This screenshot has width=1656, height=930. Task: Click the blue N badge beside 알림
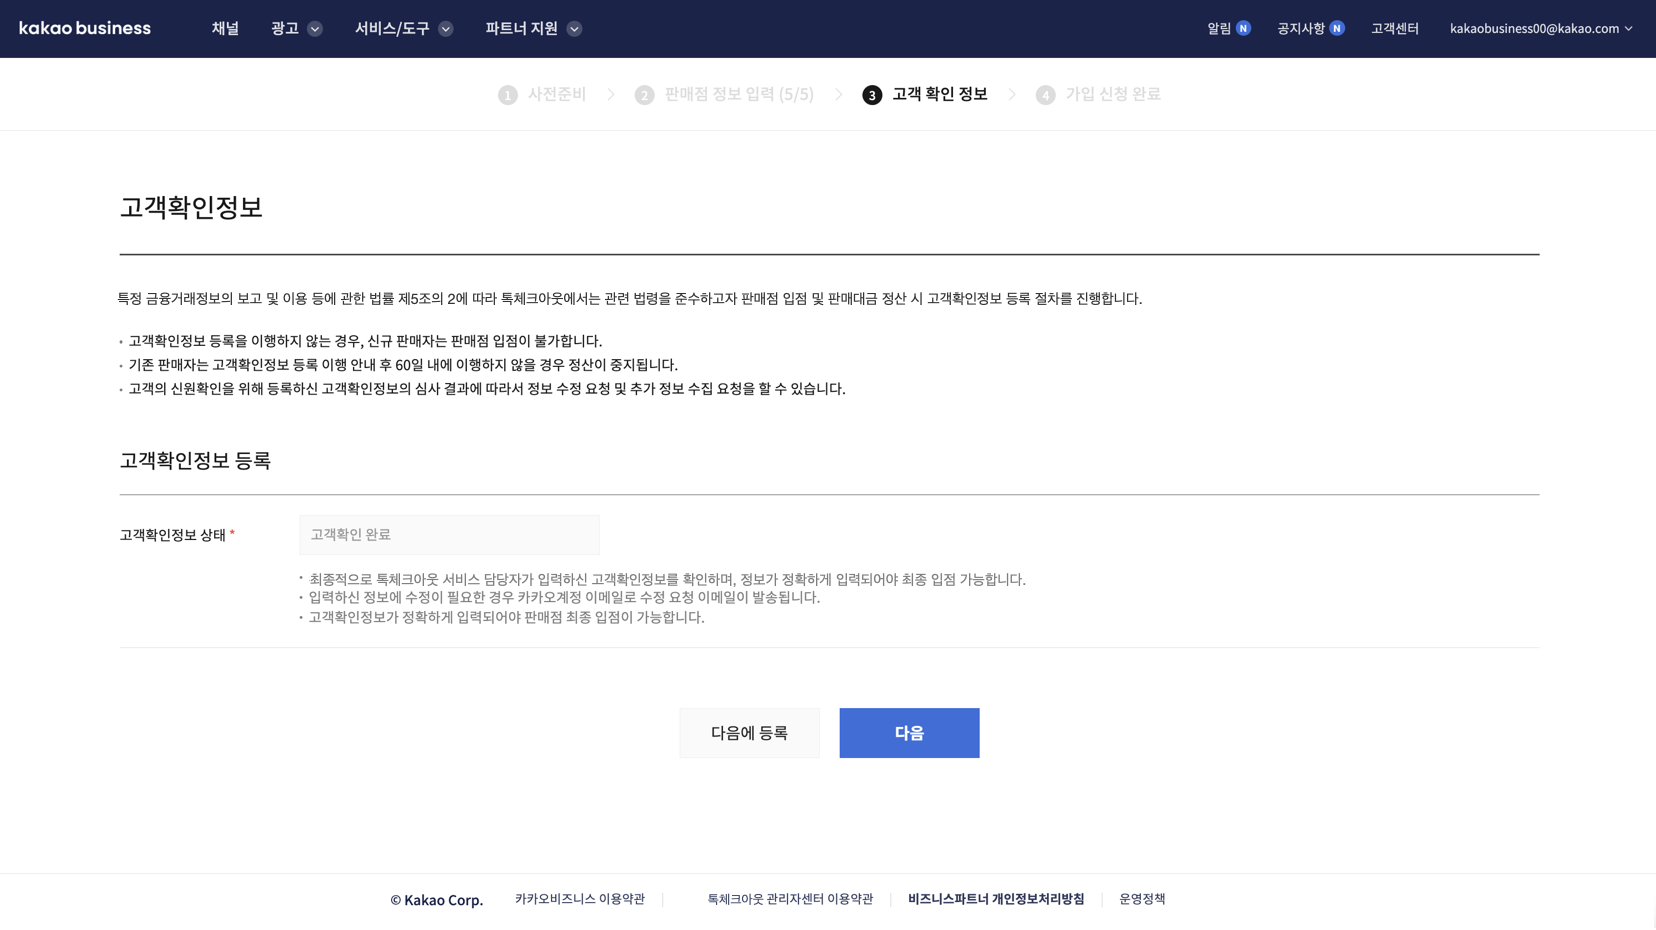1243,28
